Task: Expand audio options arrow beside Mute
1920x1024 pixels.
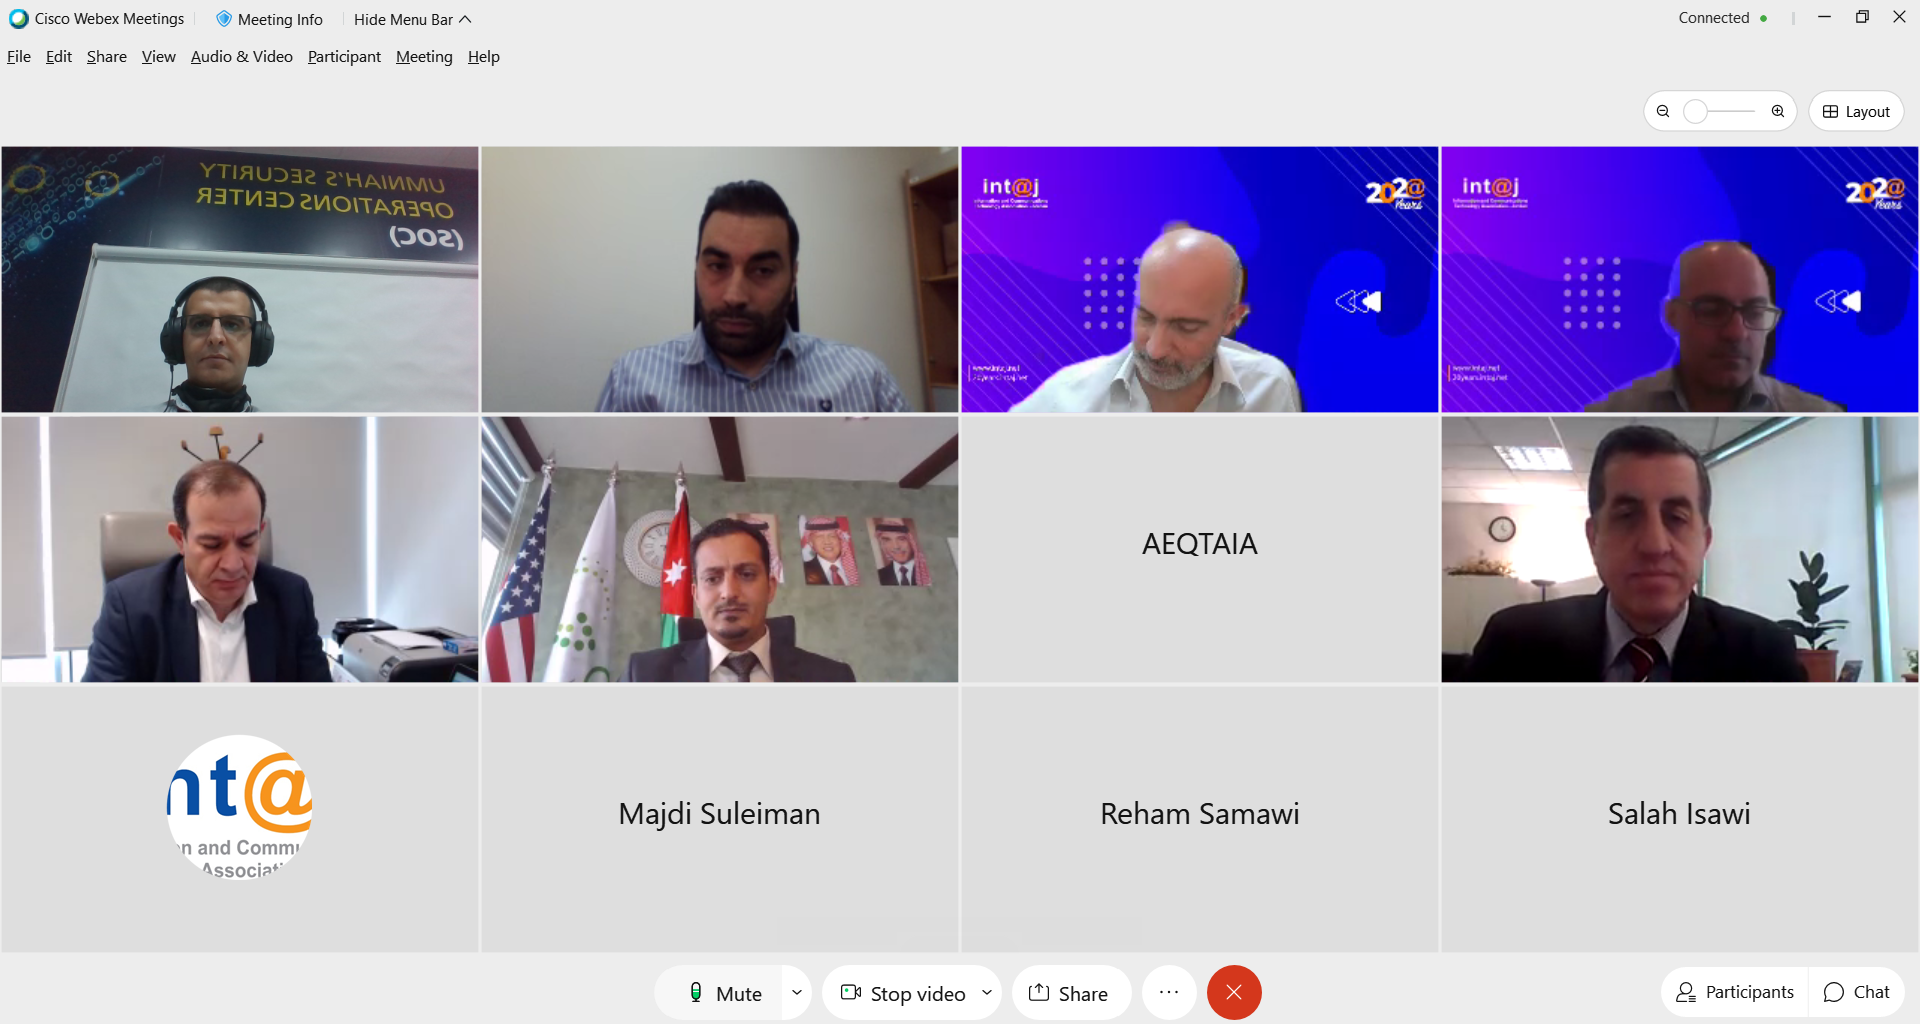Action: [797, 993]
